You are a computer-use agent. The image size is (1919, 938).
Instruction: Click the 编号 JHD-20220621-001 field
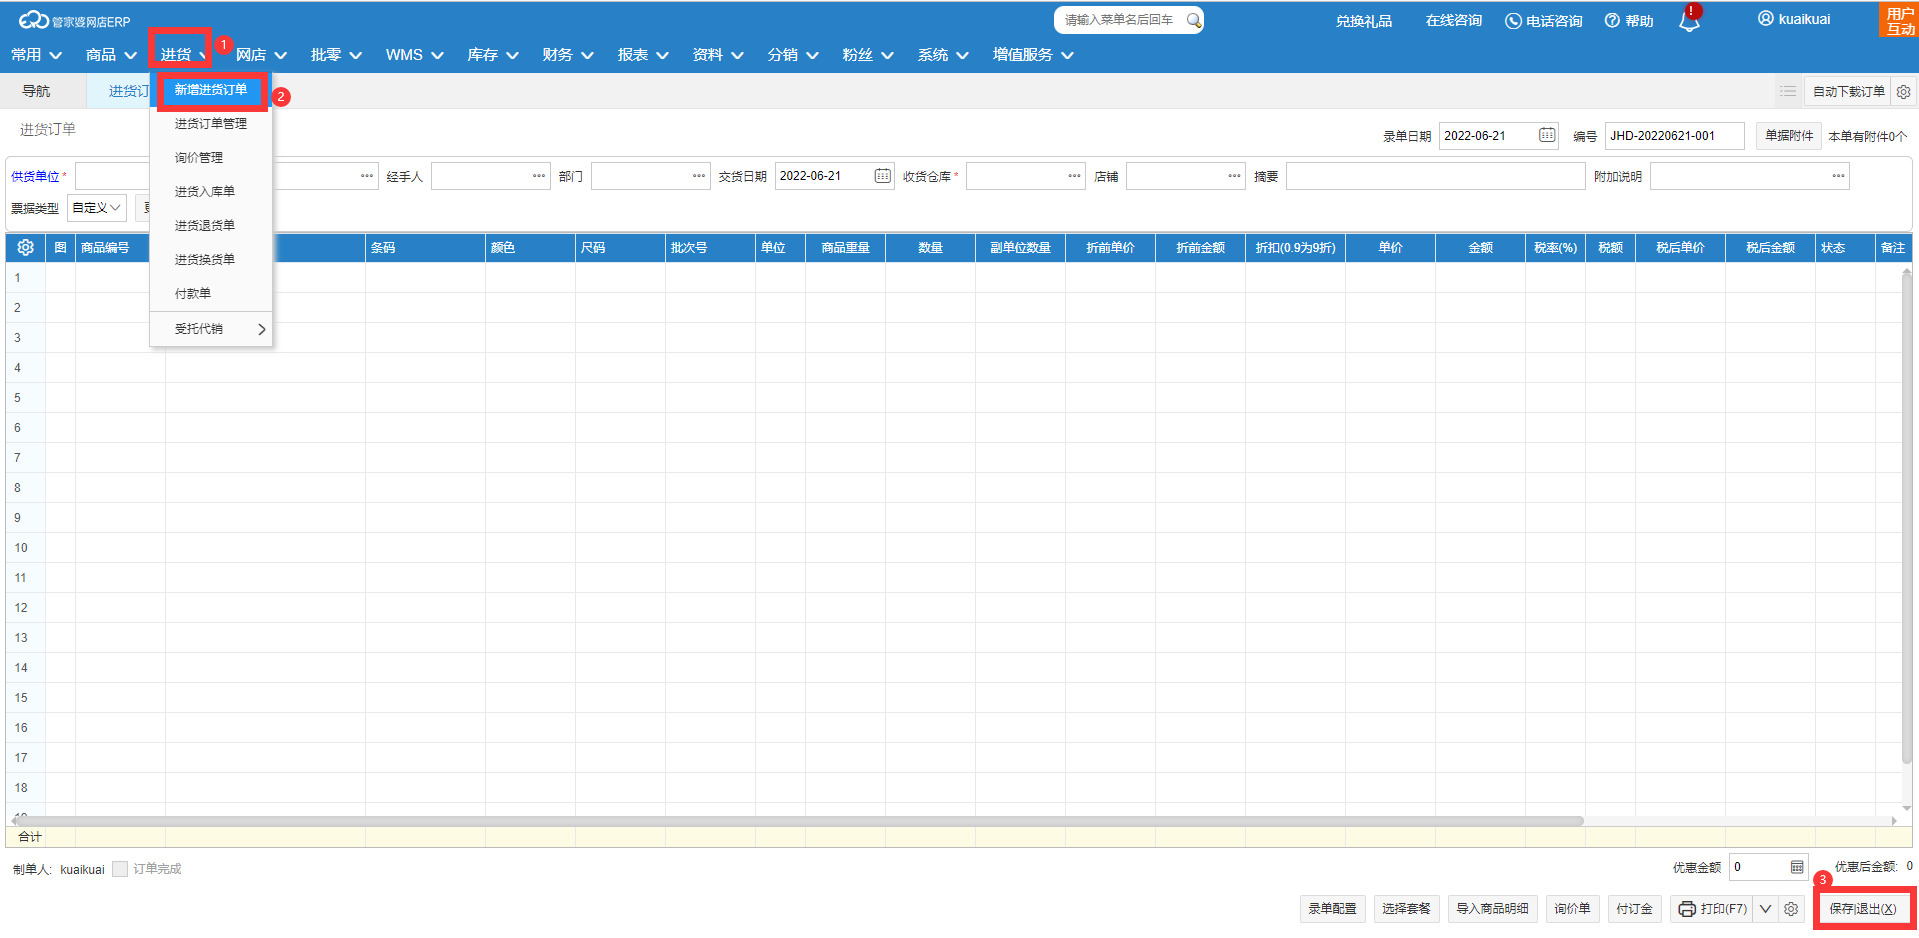click(1674, 136)
